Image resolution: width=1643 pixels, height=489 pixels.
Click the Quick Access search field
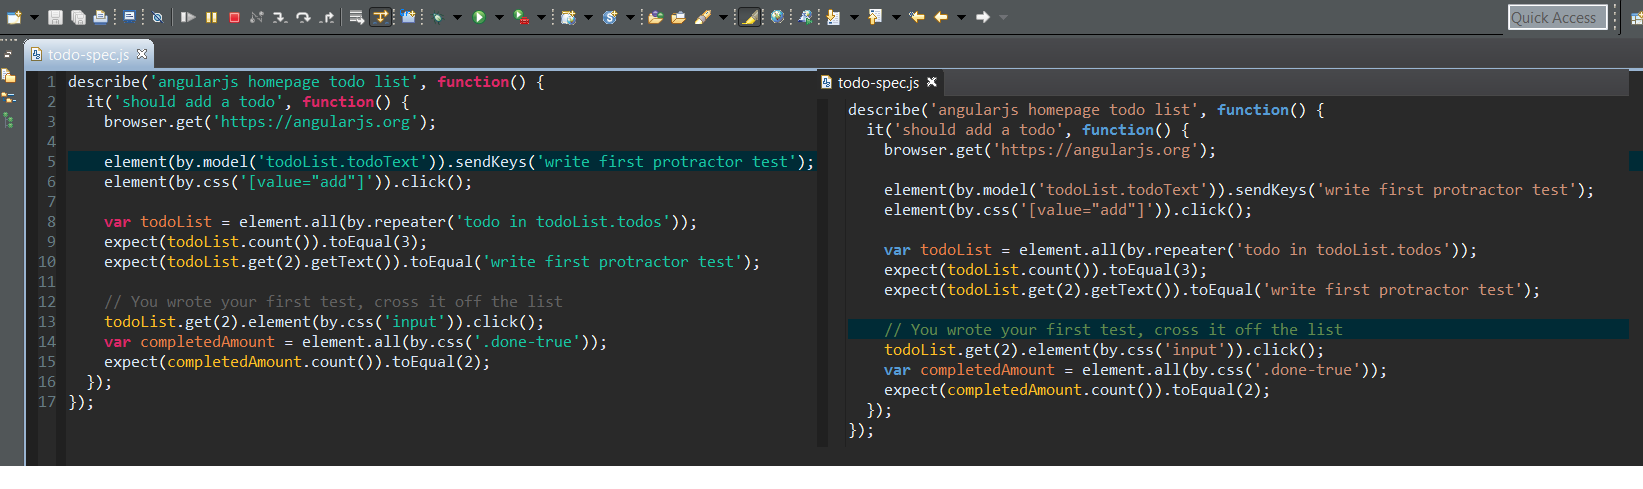[x=1556, y=17]
